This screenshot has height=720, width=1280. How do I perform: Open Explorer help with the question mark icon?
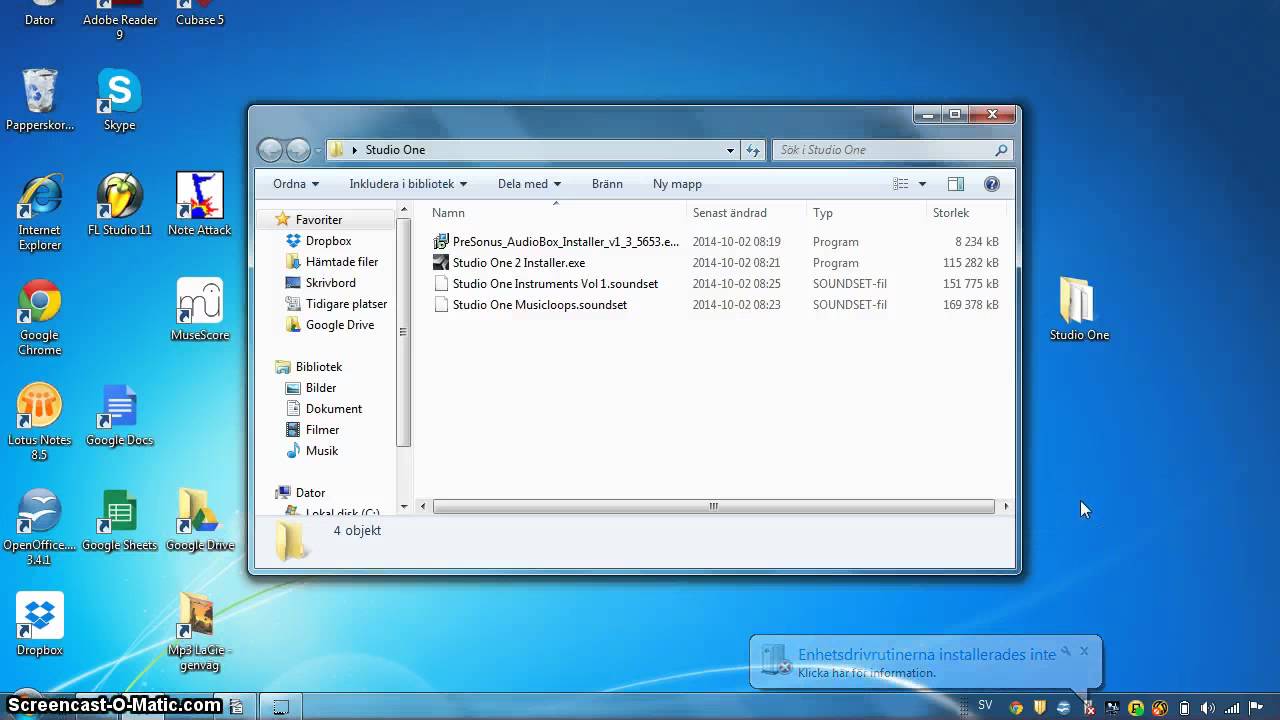pos(992,184)
